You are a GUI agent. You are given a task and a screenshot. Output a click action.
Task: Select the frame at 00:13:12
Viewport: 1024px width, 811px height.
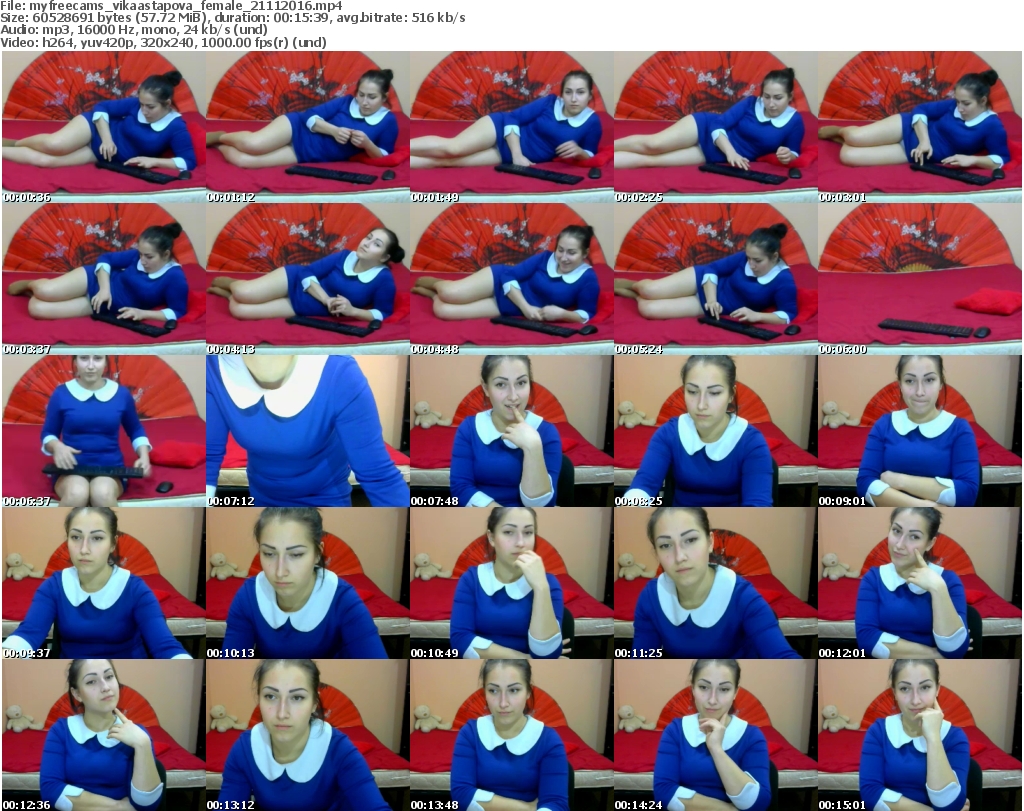(x=308, y=735)
